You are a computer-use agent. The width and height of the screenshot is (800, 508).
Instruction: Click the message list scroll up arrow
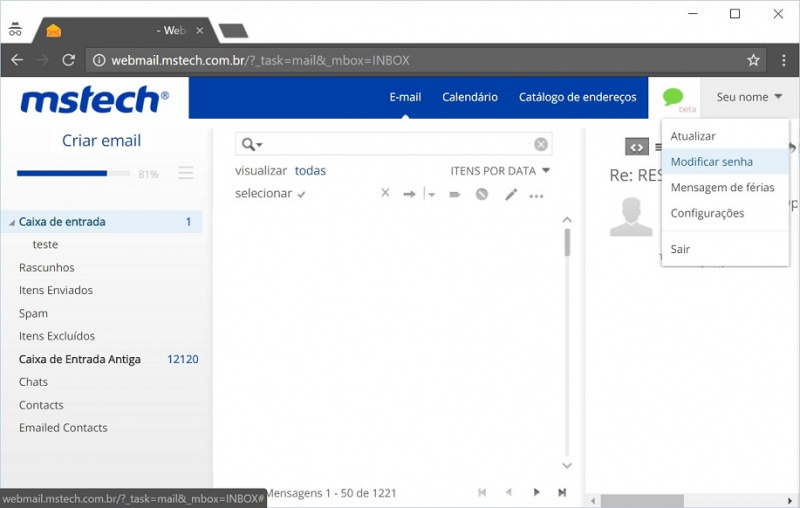[567, 220]
